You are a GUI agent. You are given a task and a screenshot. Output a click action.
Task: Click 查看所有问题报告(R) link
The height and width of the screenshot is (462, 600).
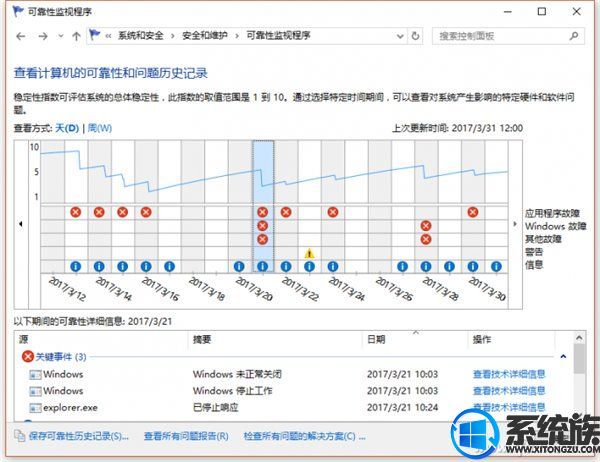[x=186, y=436]
